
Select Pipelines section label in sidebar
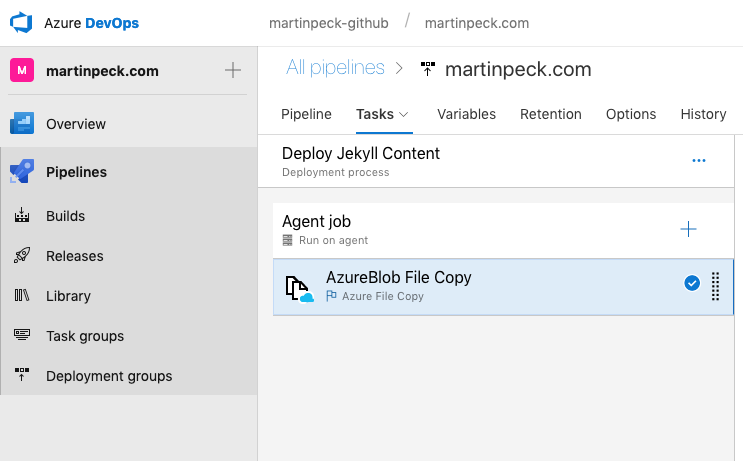76,172
